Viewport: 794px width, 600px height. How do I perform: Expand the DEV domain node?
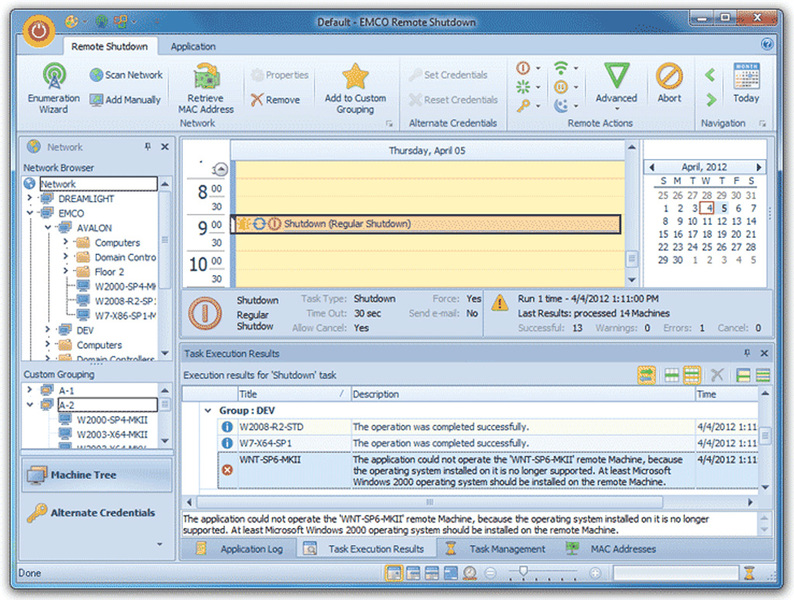coord(48,330)
